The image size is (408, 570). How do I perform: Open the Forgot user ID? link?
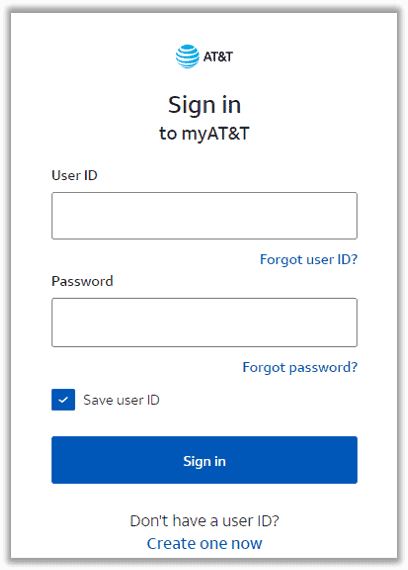(309, 260)
